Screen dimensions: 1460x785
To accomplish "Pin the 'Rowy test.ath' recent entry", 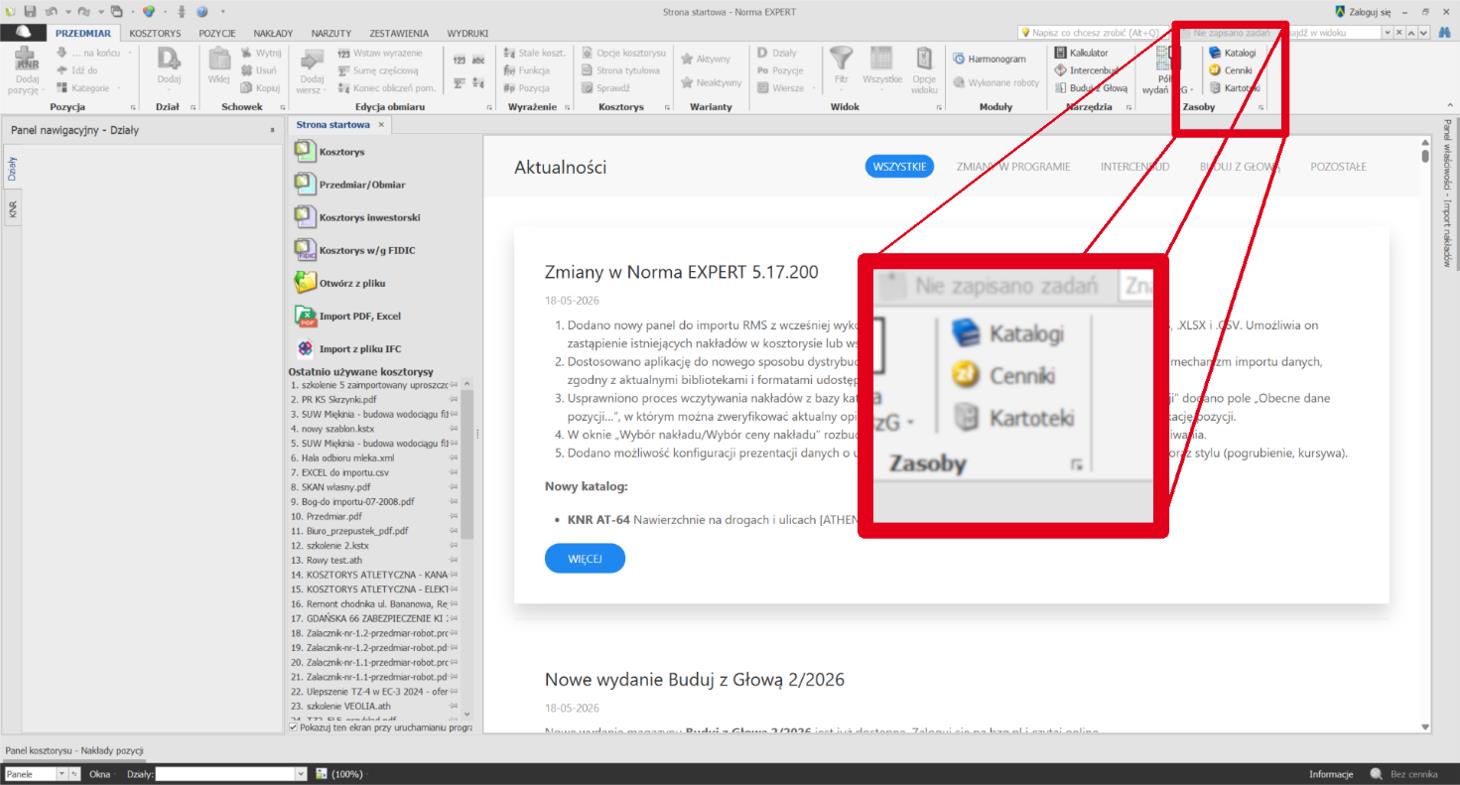I will pos(454,560).
